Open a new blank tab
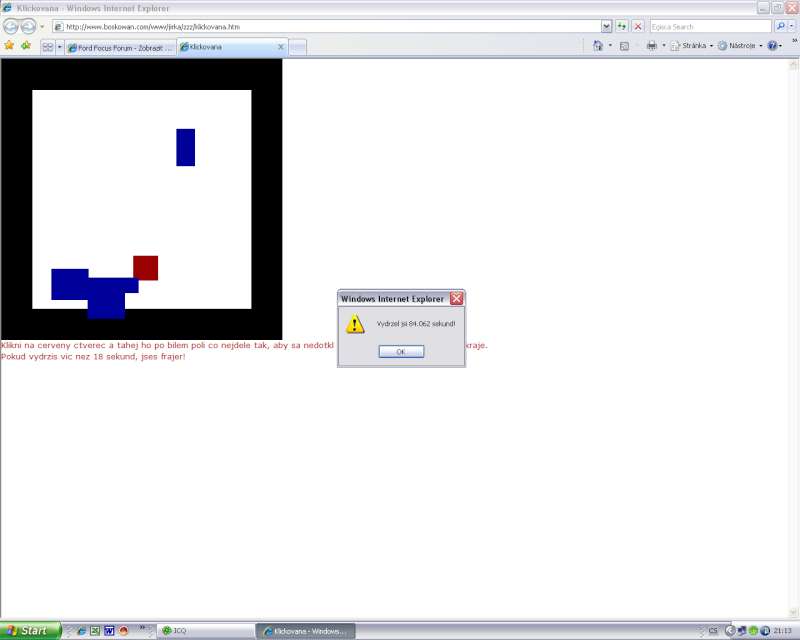The image size is (800, 640). tap(297, 47)
